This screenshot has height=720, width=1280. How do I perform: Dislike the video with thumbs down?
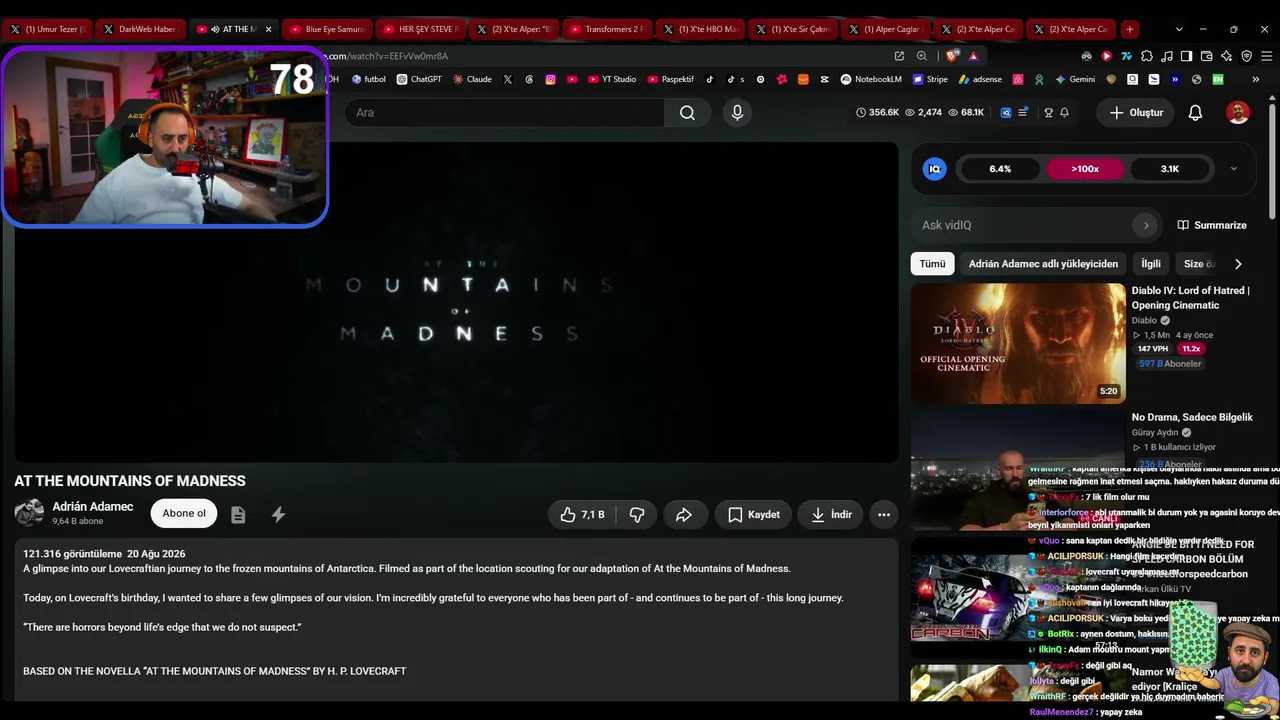point(637,514)
